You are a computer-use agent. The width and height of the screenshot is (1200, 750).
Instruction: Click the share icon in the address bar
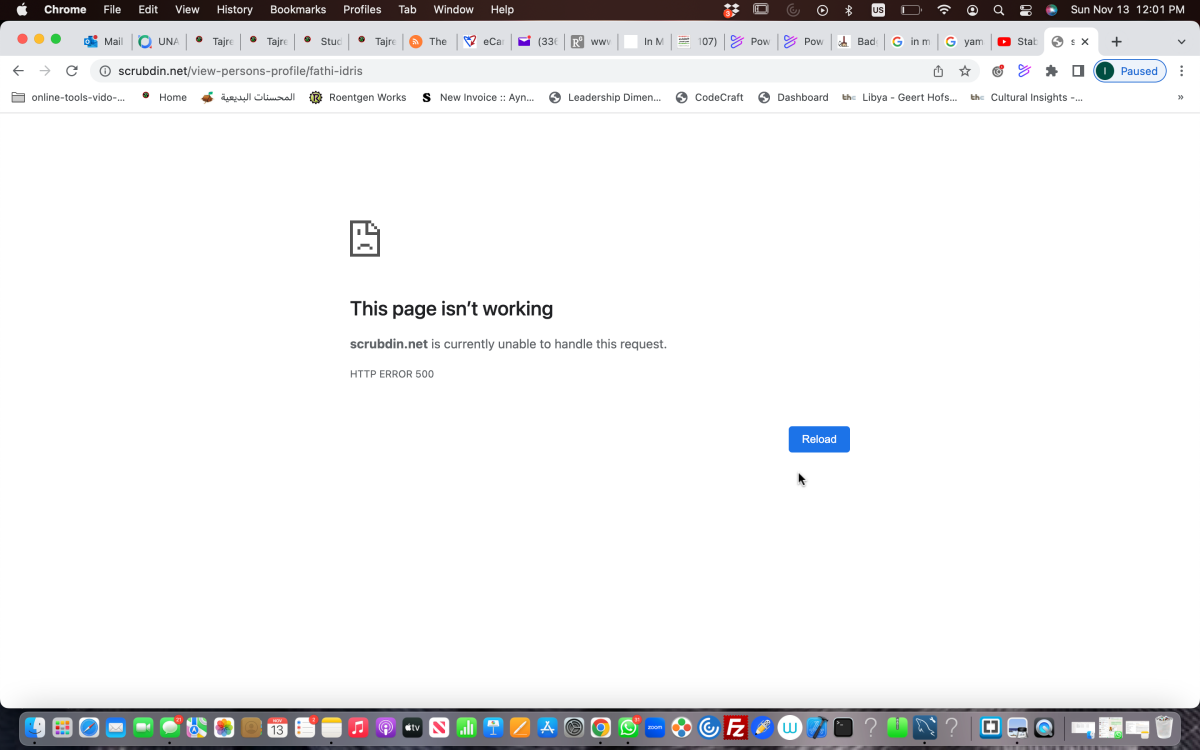tap(938, 71)
